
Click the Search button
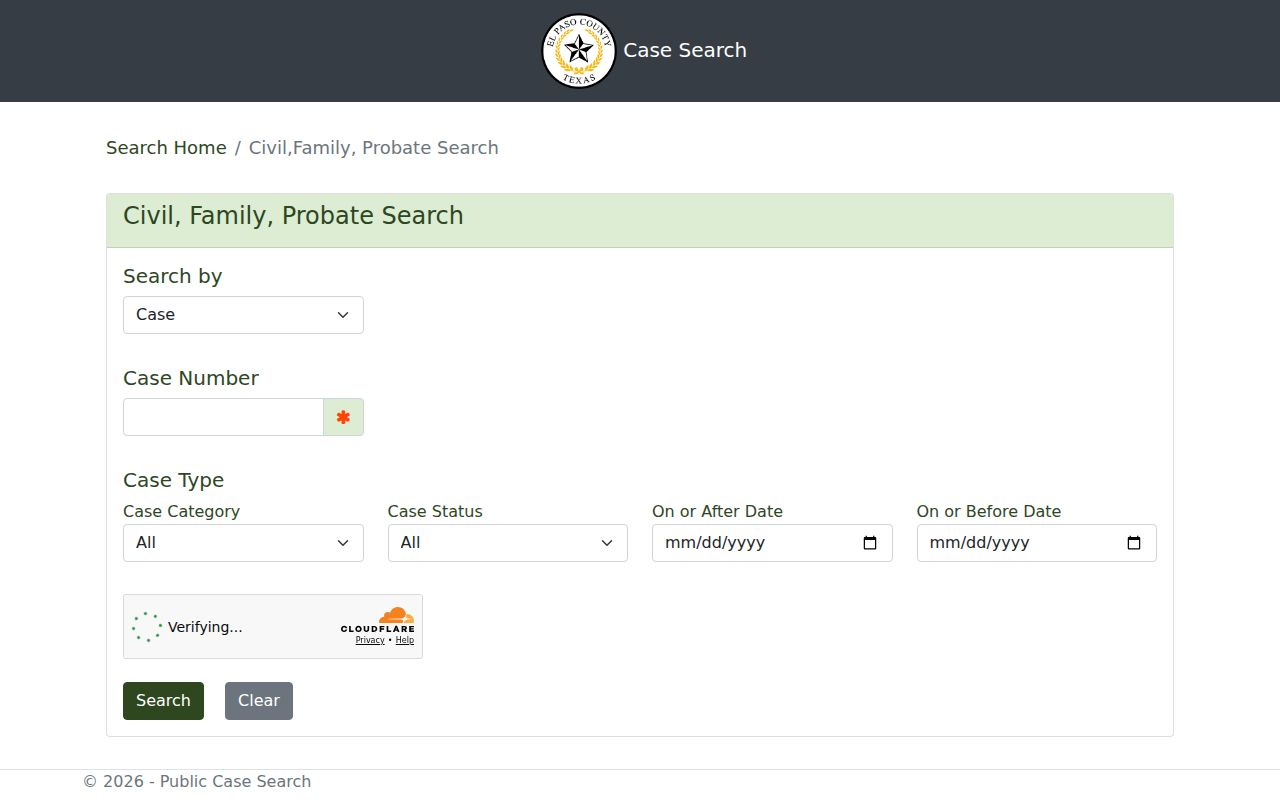(x=163, y=701)
